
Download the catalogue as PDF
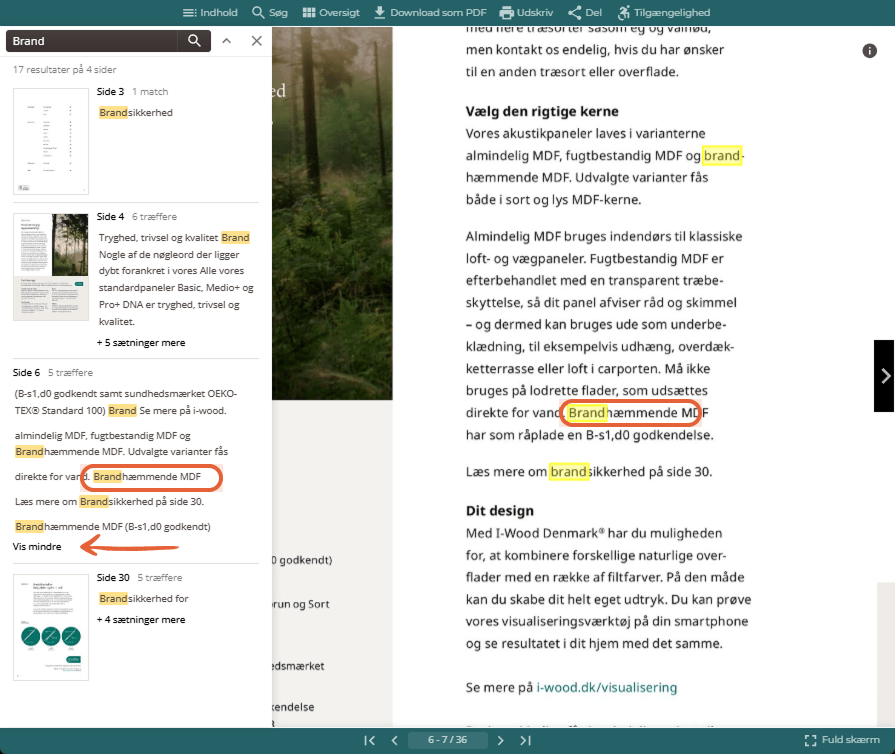[430, 13]
